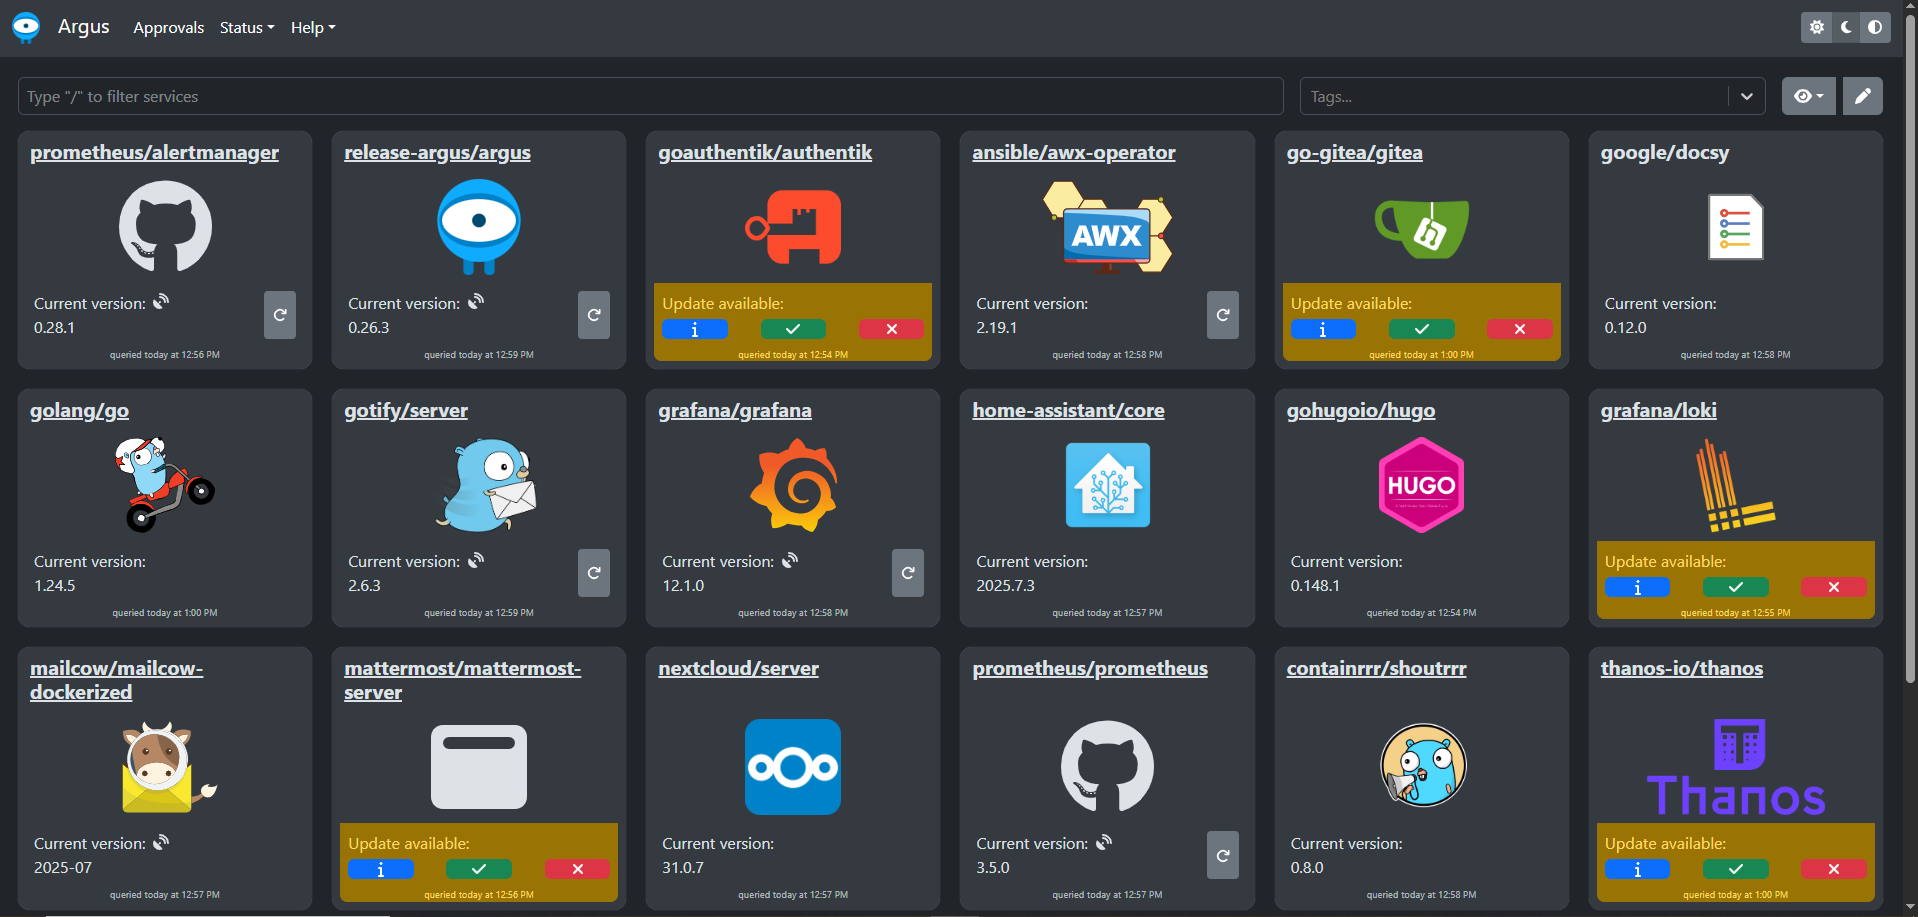
Task: Show info for mattermost-server update
Action: [x=381, y=869]
